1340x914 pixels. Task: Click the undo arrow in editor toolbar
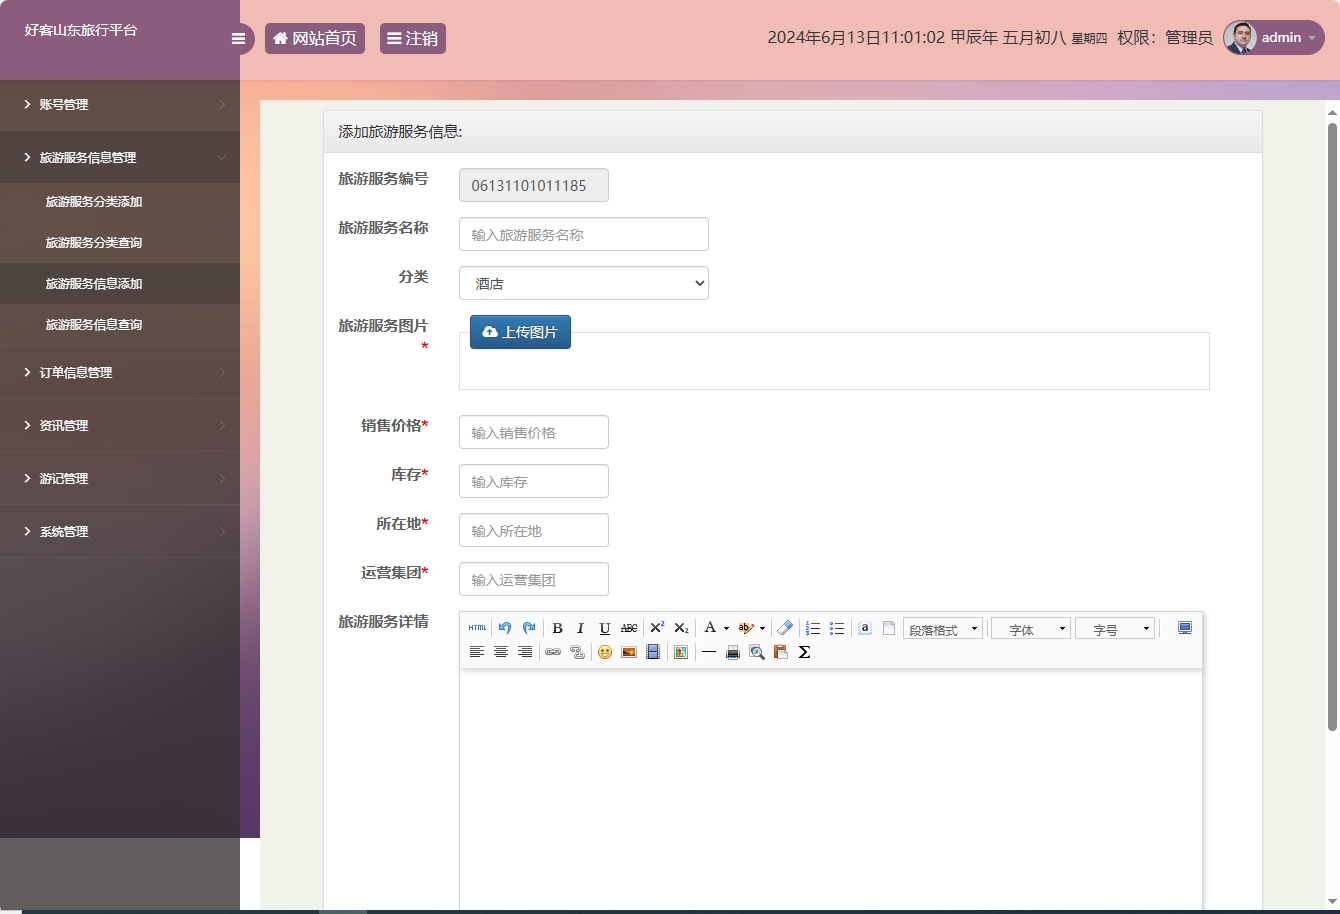pos(505,628)
